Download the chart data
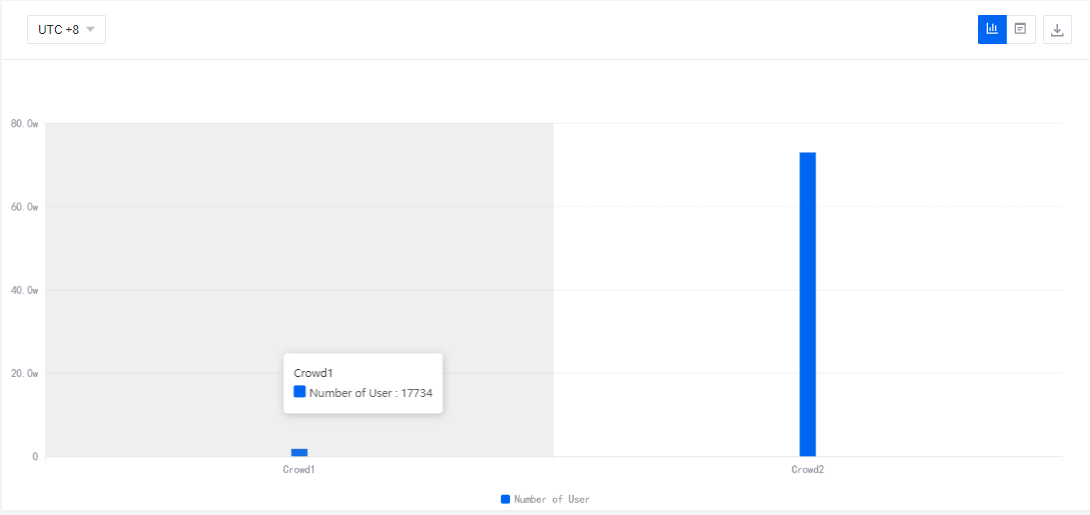The image size is (1090, 515). pos(1057,30)
